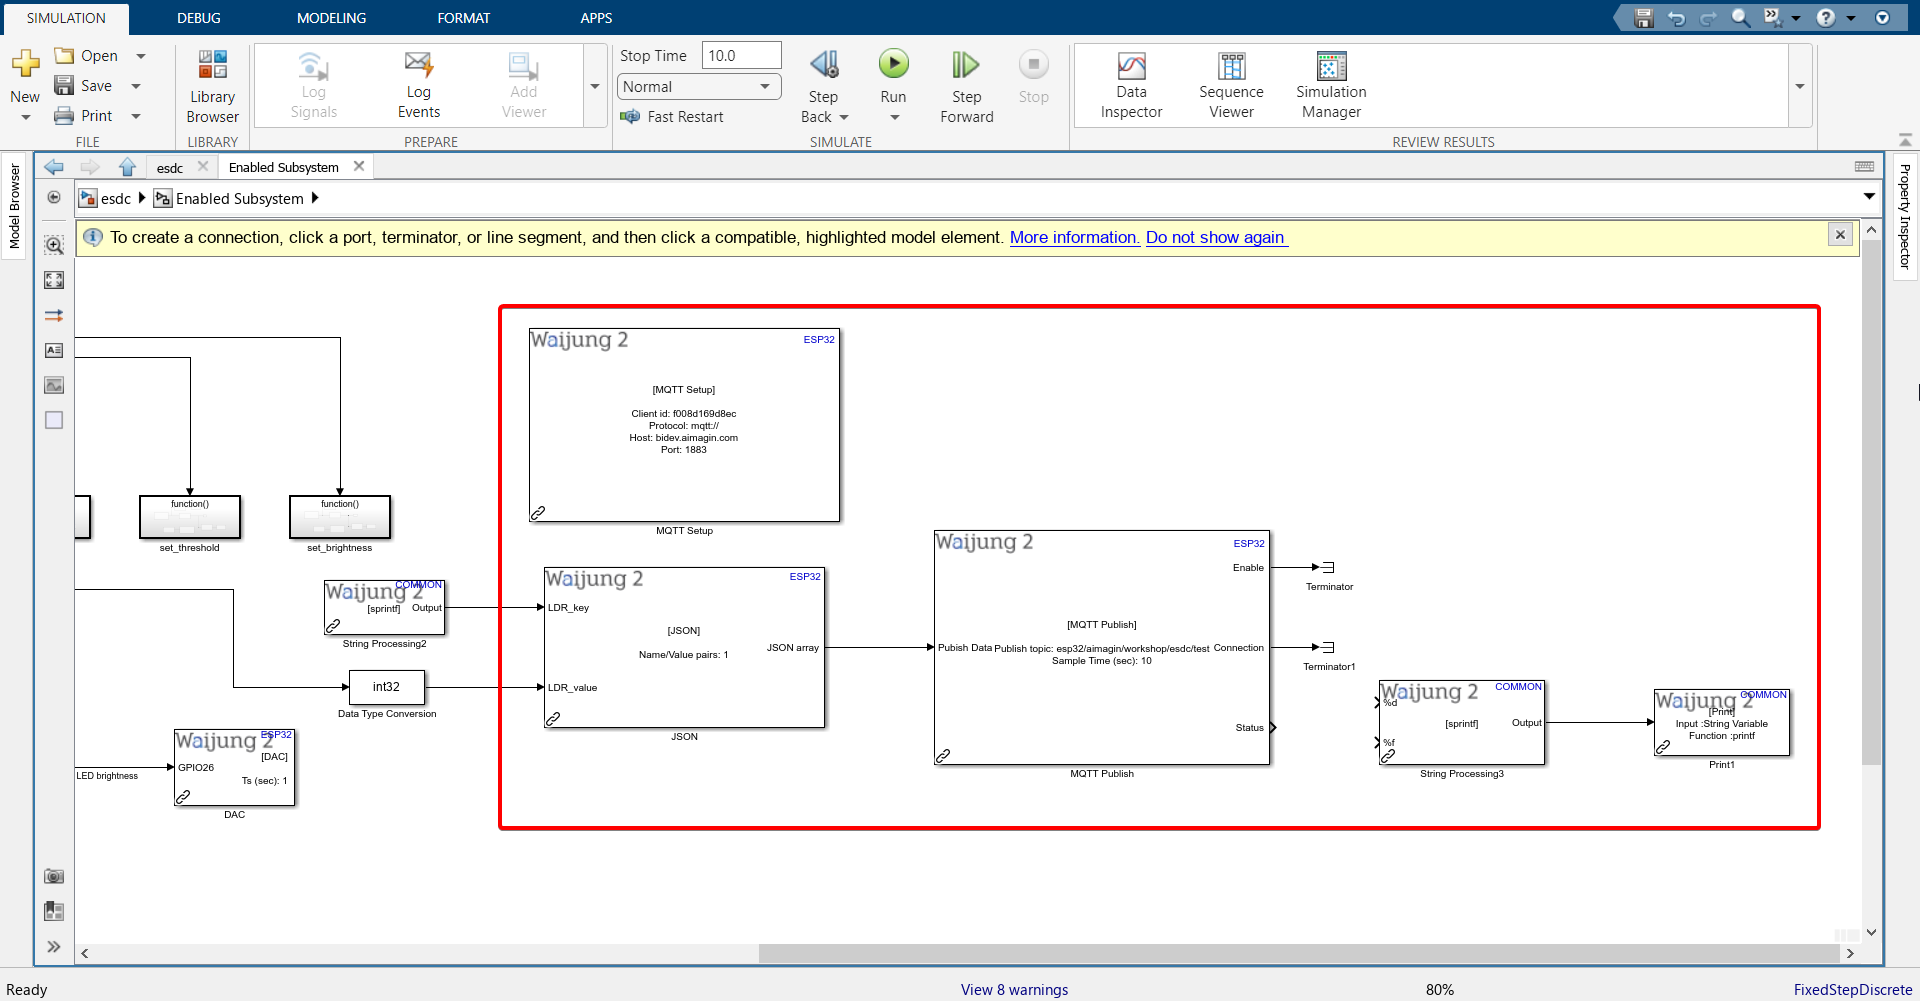Screen dimensions: 1920x1001
Task: Click the Print icon
Action: [64, 116]
